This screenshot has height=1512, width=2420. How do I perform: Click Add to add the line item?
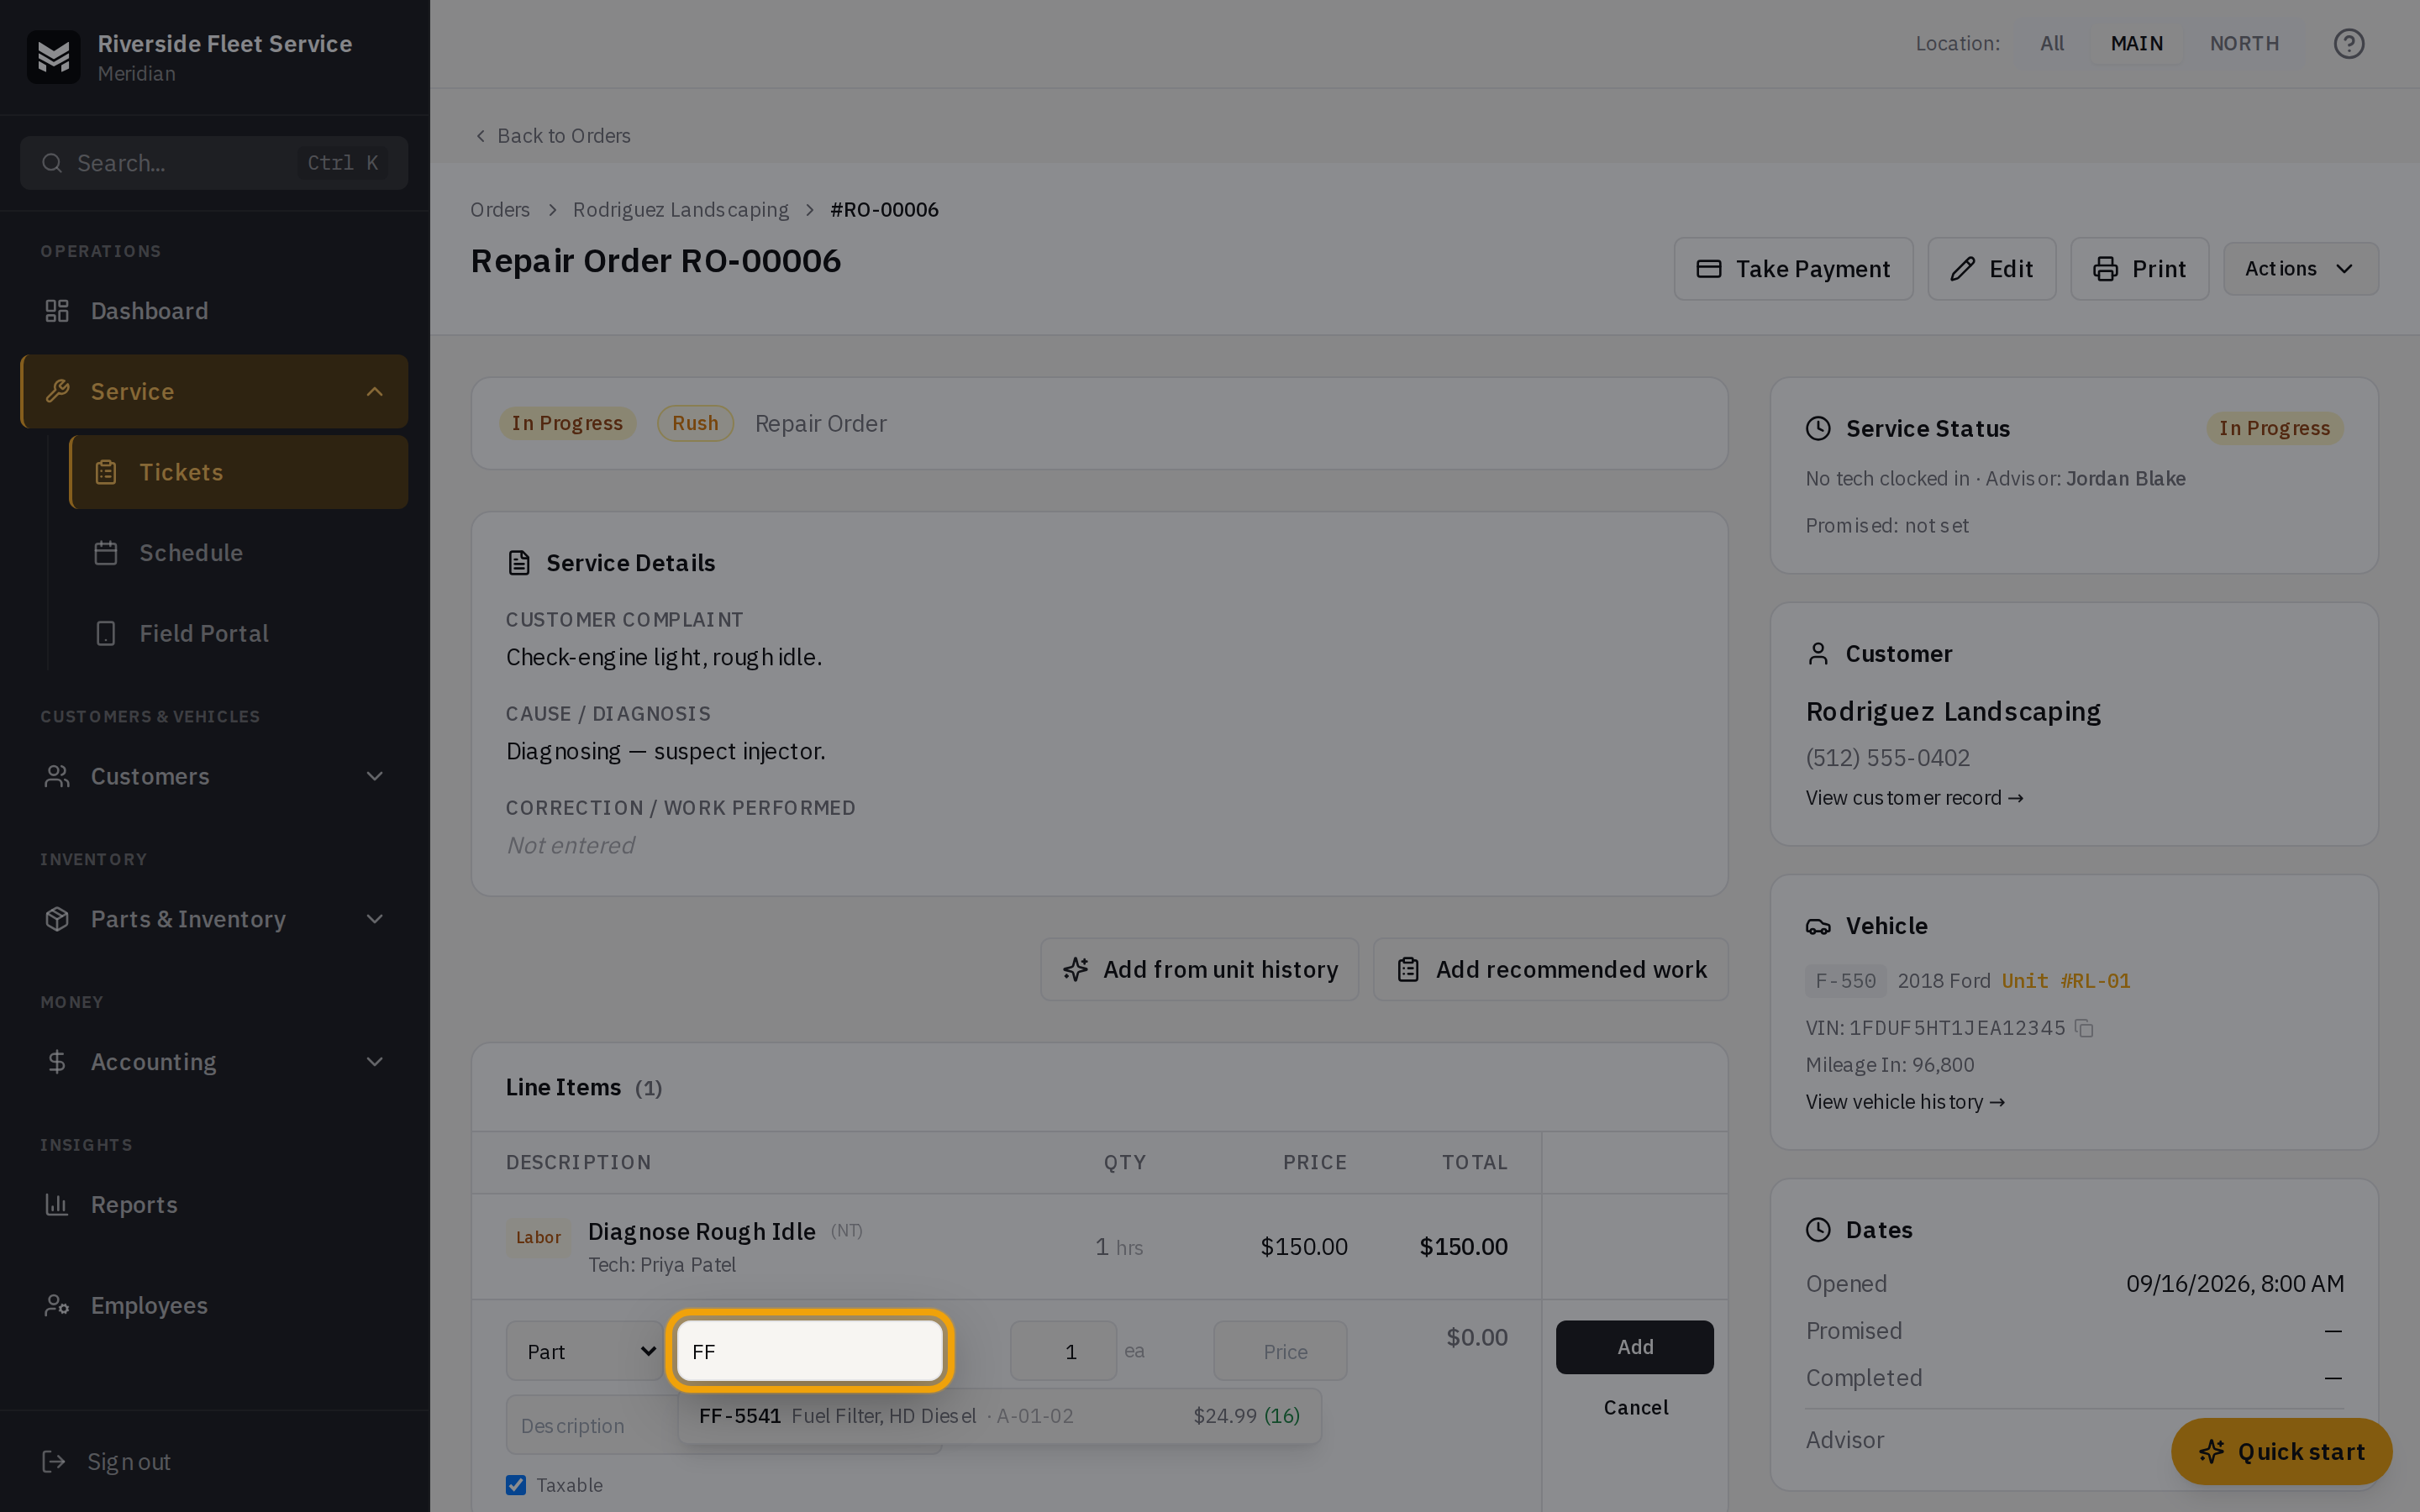[x=1634, y=1347]
